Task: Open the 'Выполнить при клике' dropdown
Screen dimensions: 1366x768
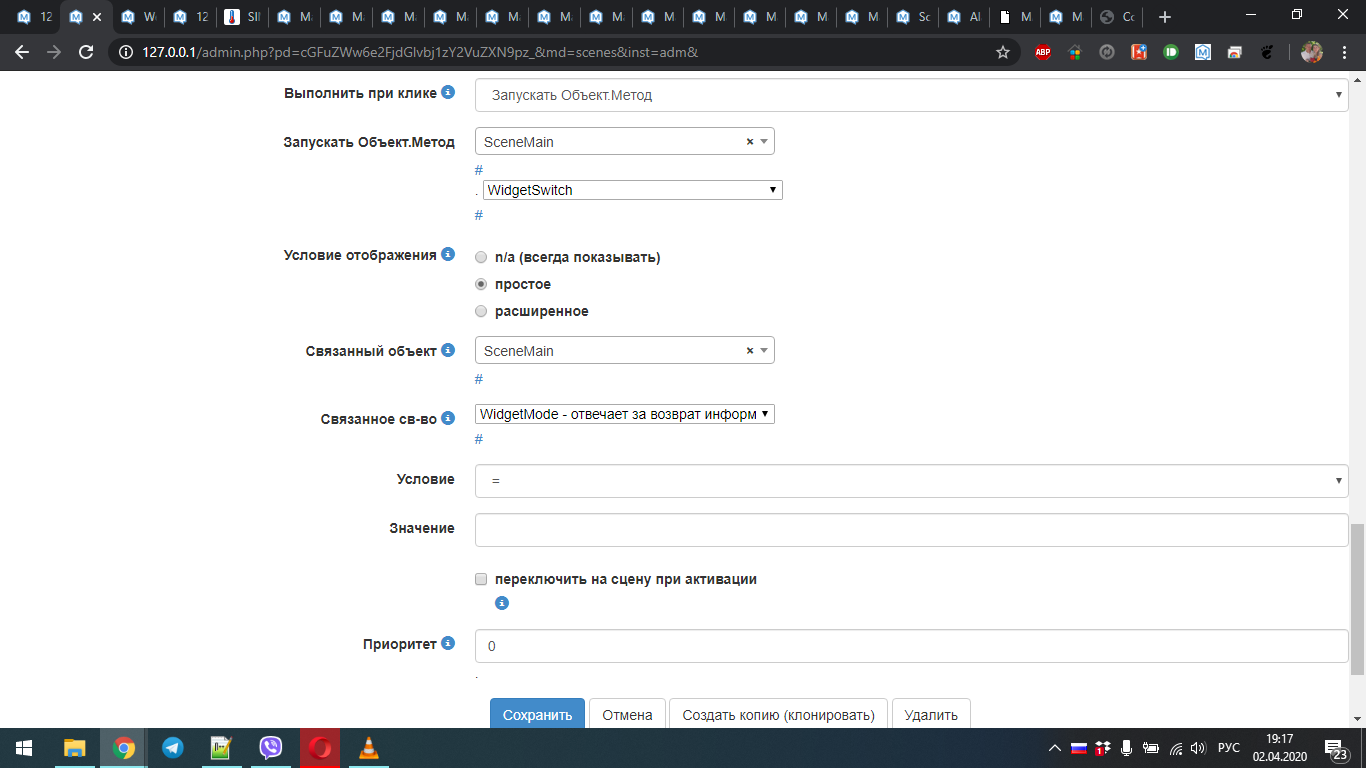Action: coord(911,95)
